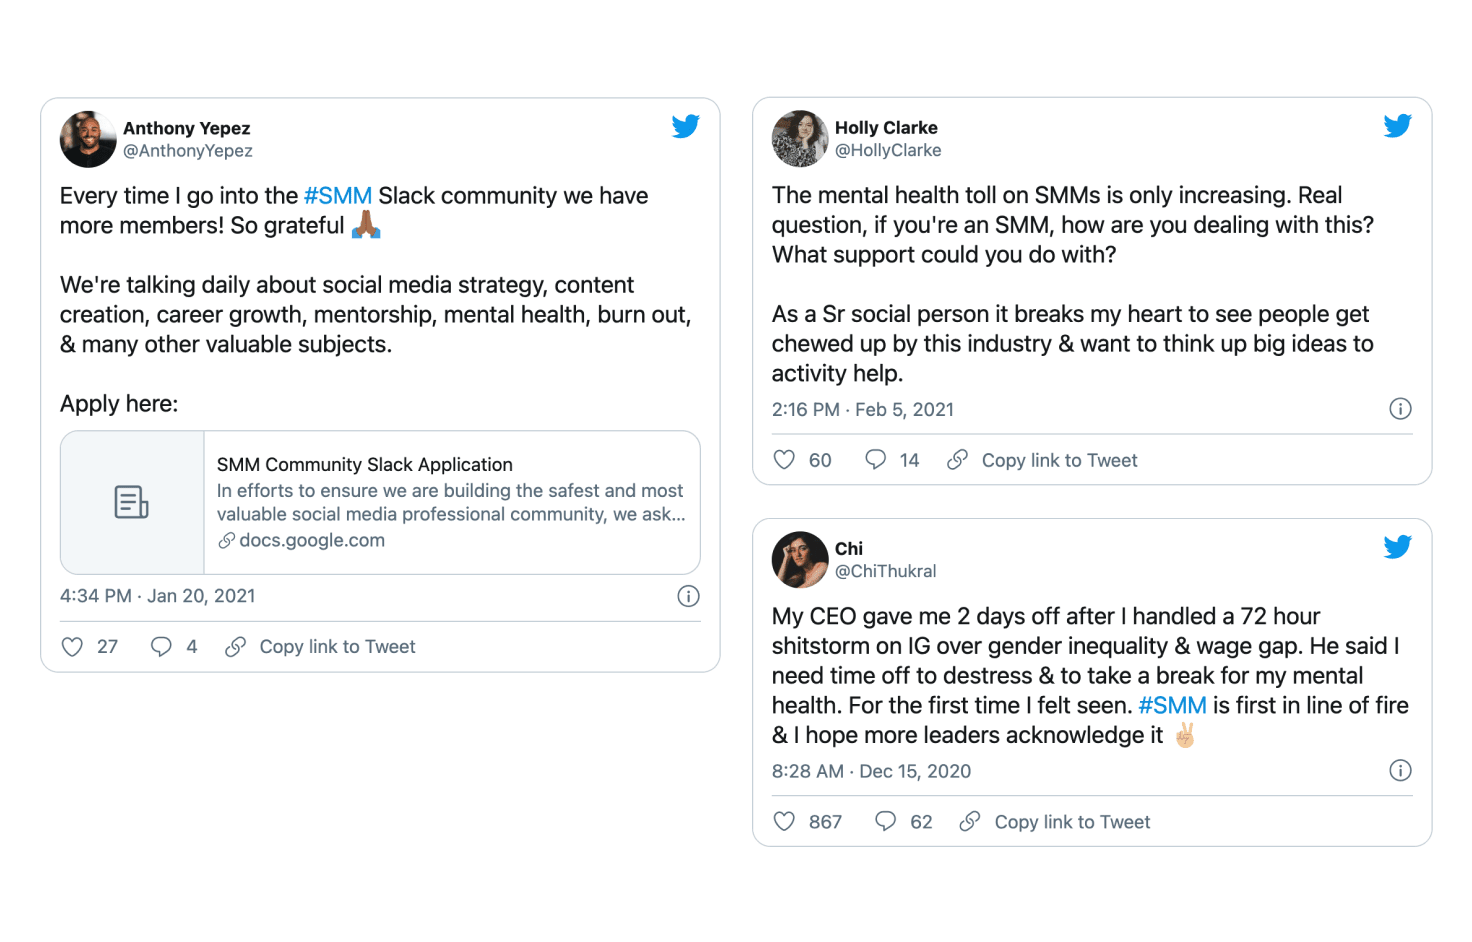Screen dimensions: 1472x942
Task: Click Twitter bird icon on Chi's tweet
Action: [x=1397, y=547]
